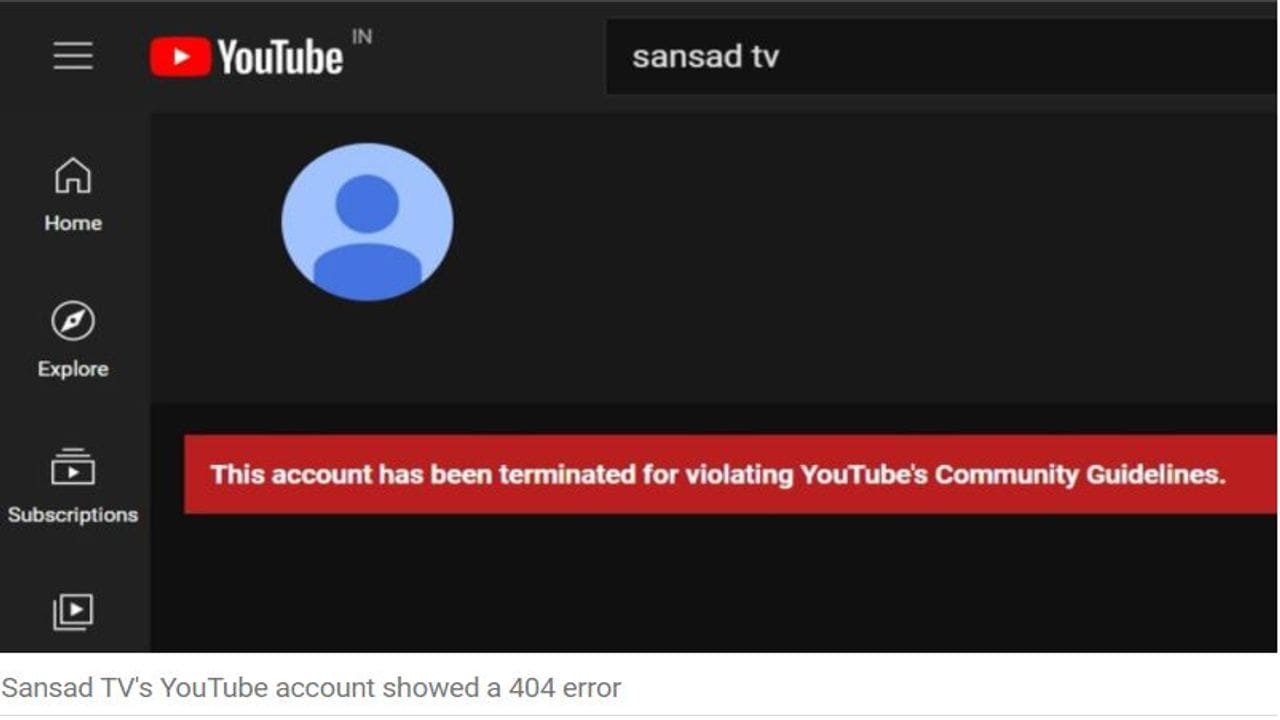The height and width of the screenshot is (720, 1280).
Task: Click the default channel avatar picture
Action: coord(367,222)
